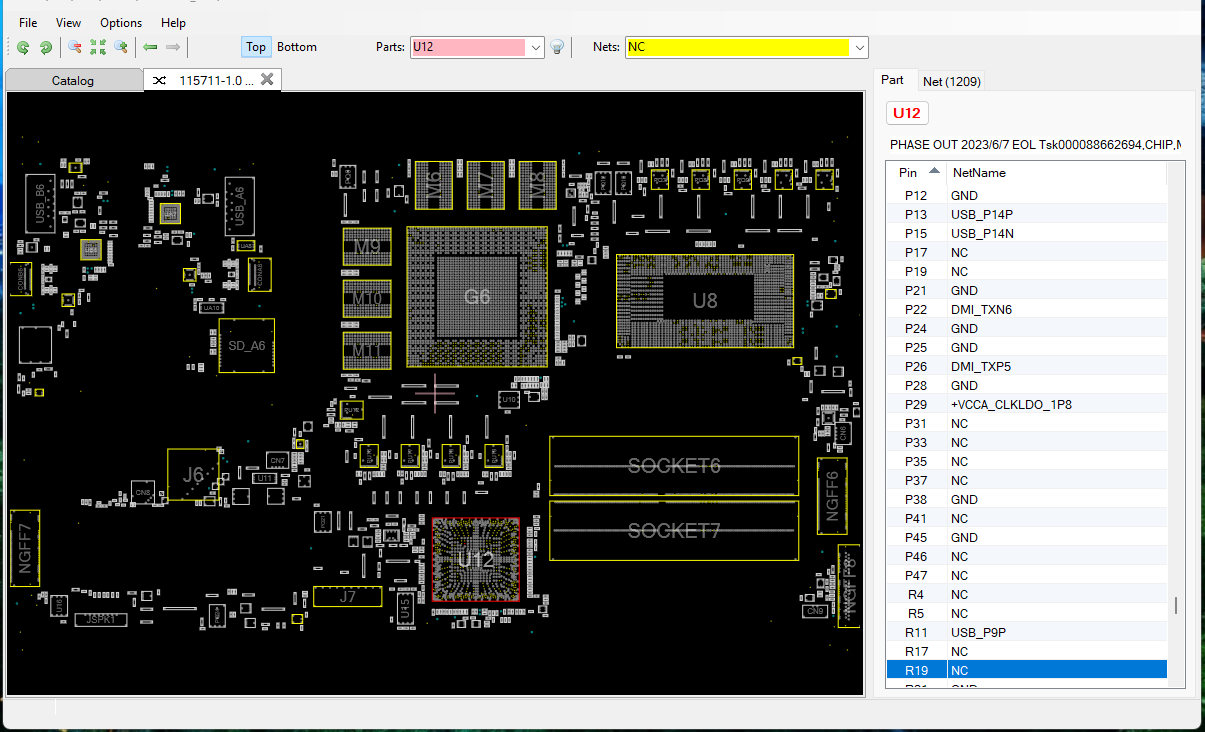The height and width of the screenshot is (732, 1205).
Task: Switch to the Net (1209) tab
Action: coord(951,81)
